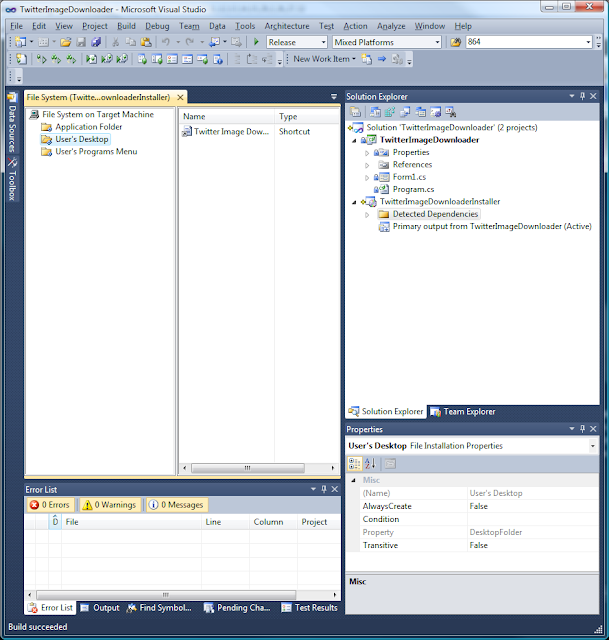
Task: Toggle auto-hide pin on Error List panel
Action: pyautogui.click(x=324, y=489)
